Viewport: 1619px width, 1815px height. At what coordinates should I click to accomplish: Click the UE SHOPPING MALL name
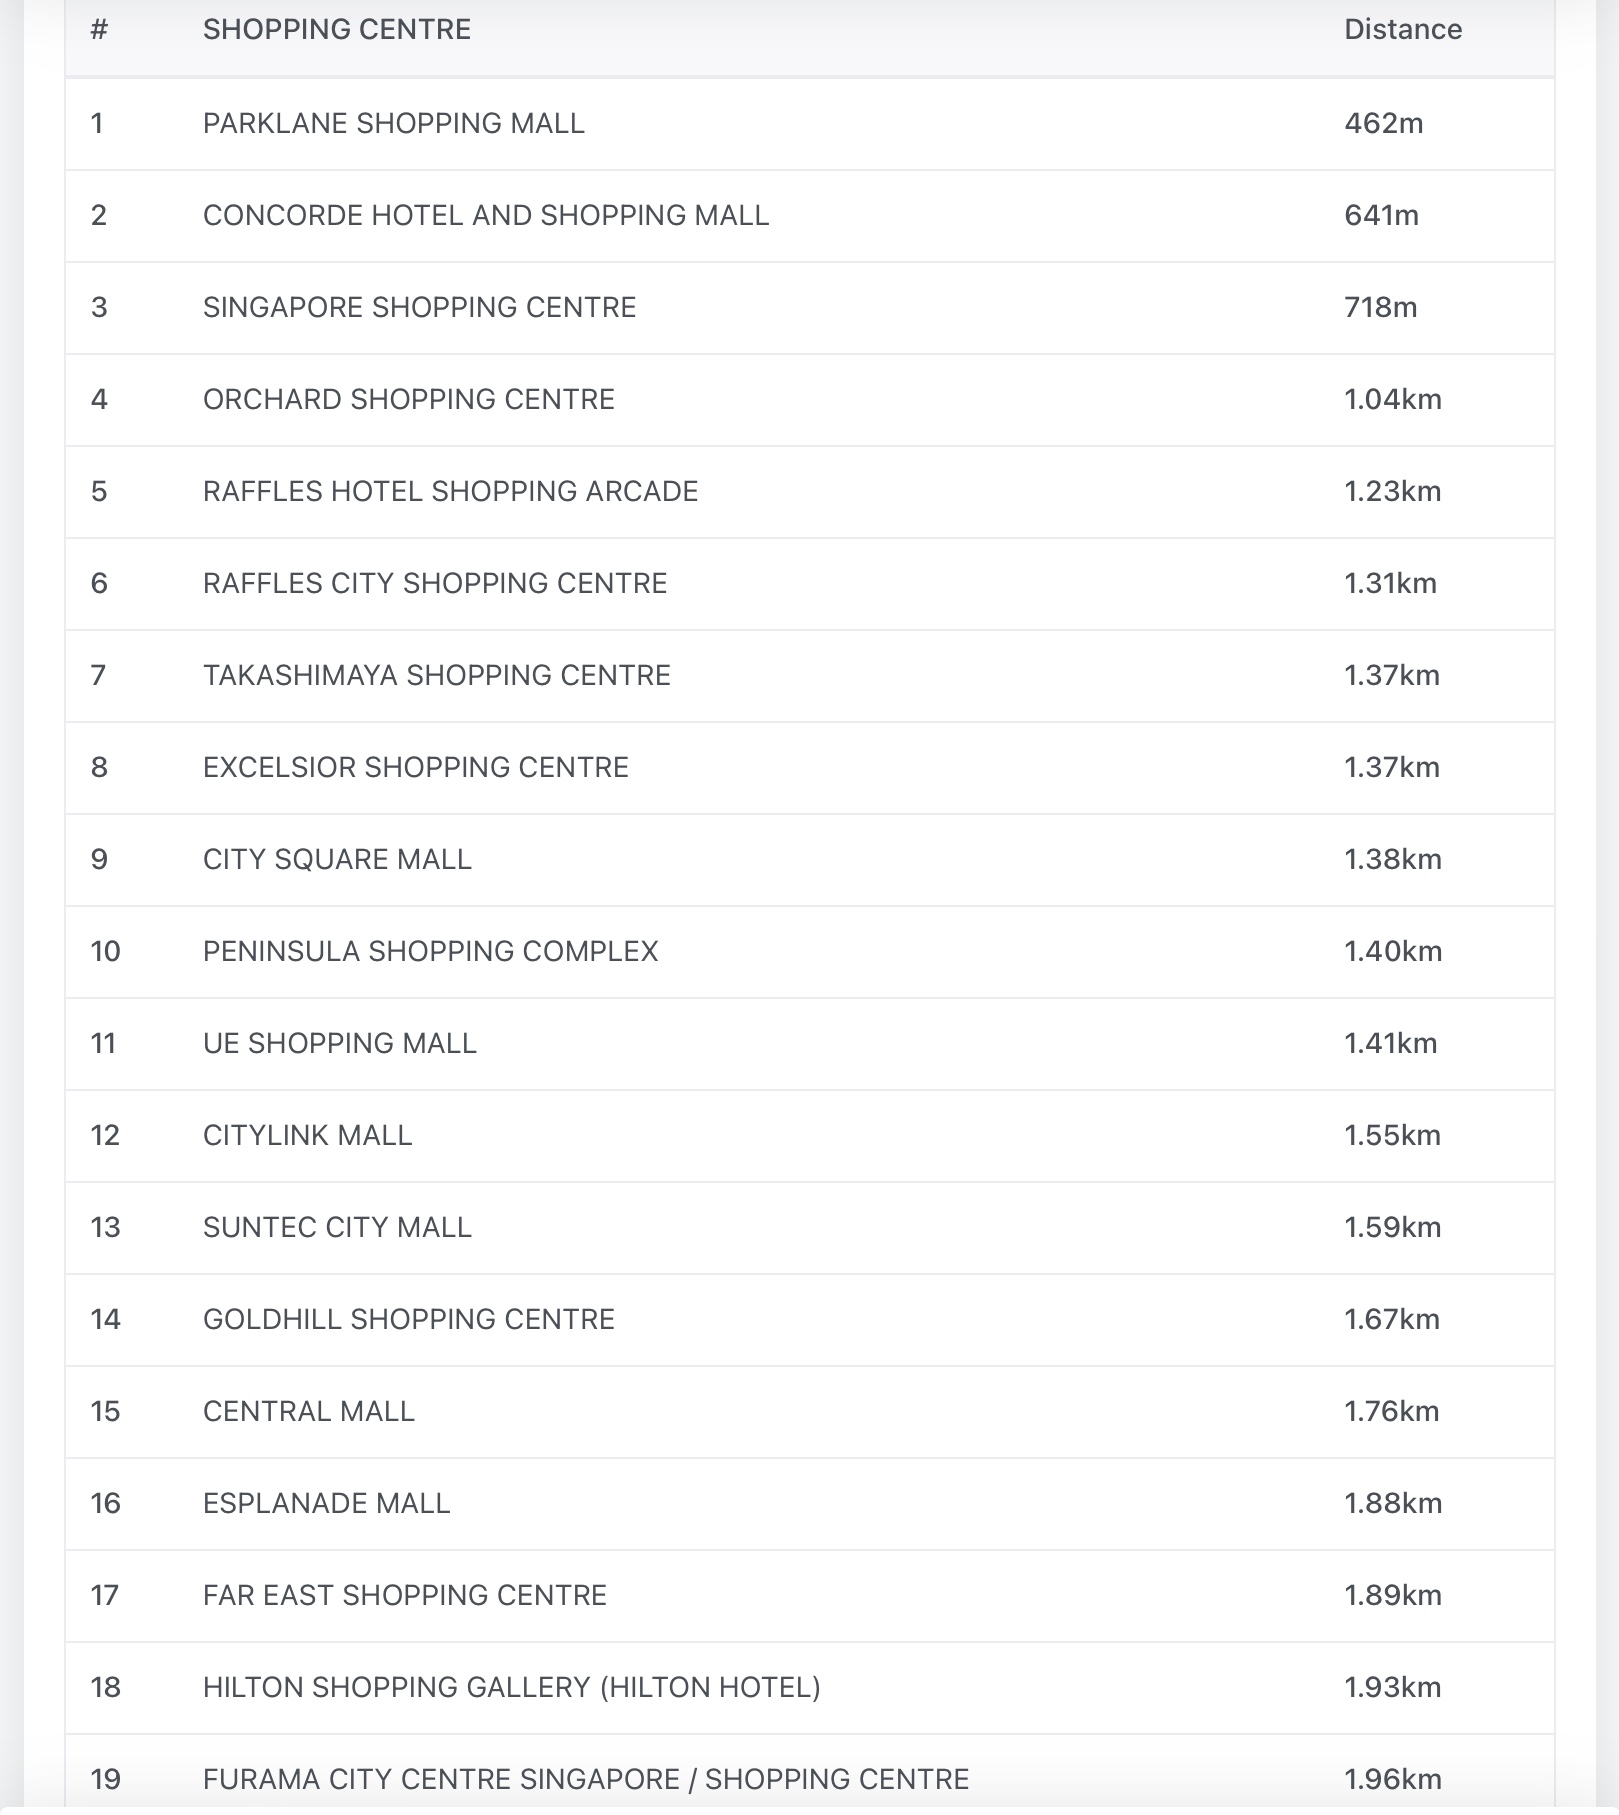[x=339, y=1043]
